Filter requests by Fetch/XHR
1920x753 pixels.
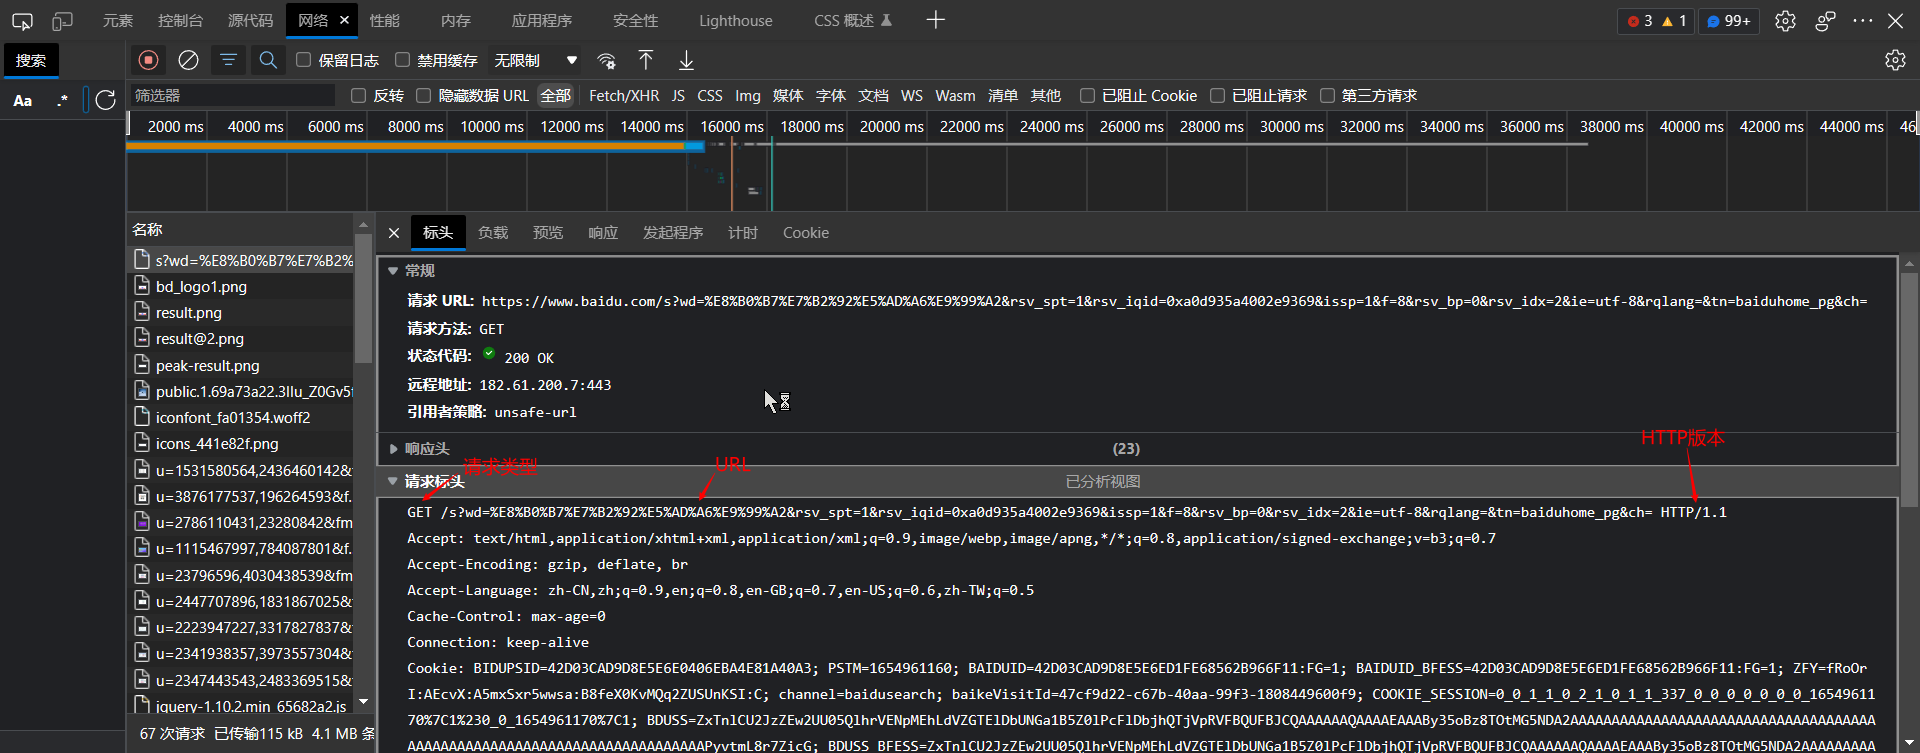624,96
